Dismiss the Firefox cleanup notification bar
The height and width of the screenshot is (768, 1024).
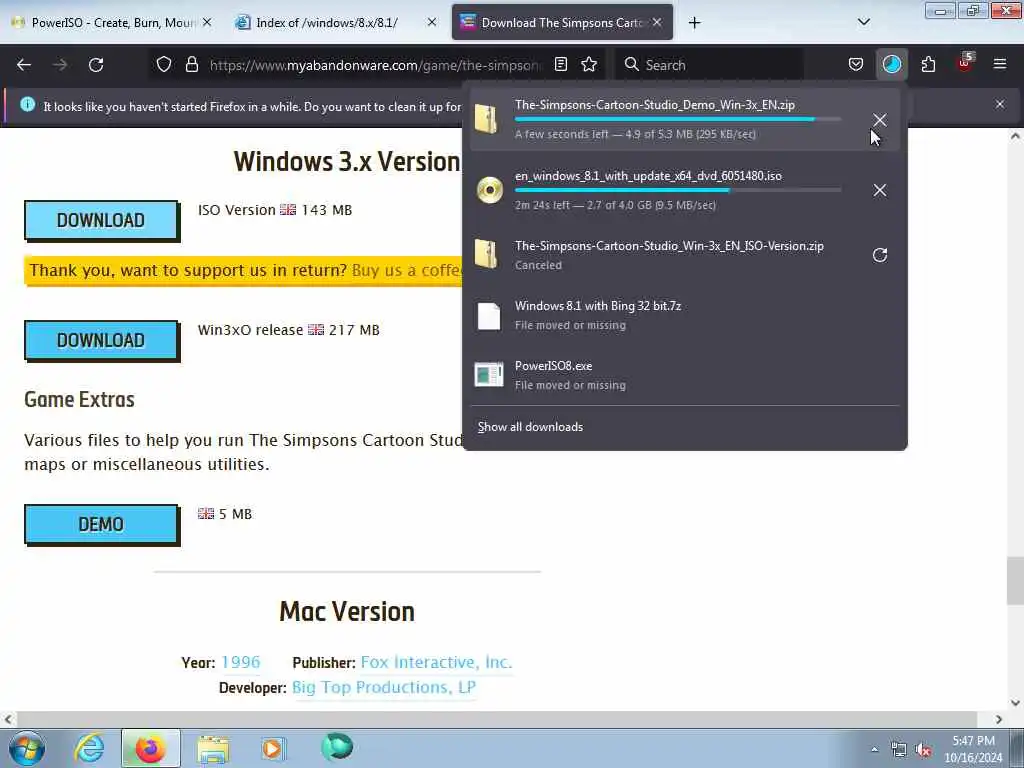pyautogui.click(x=1000, y=104)
